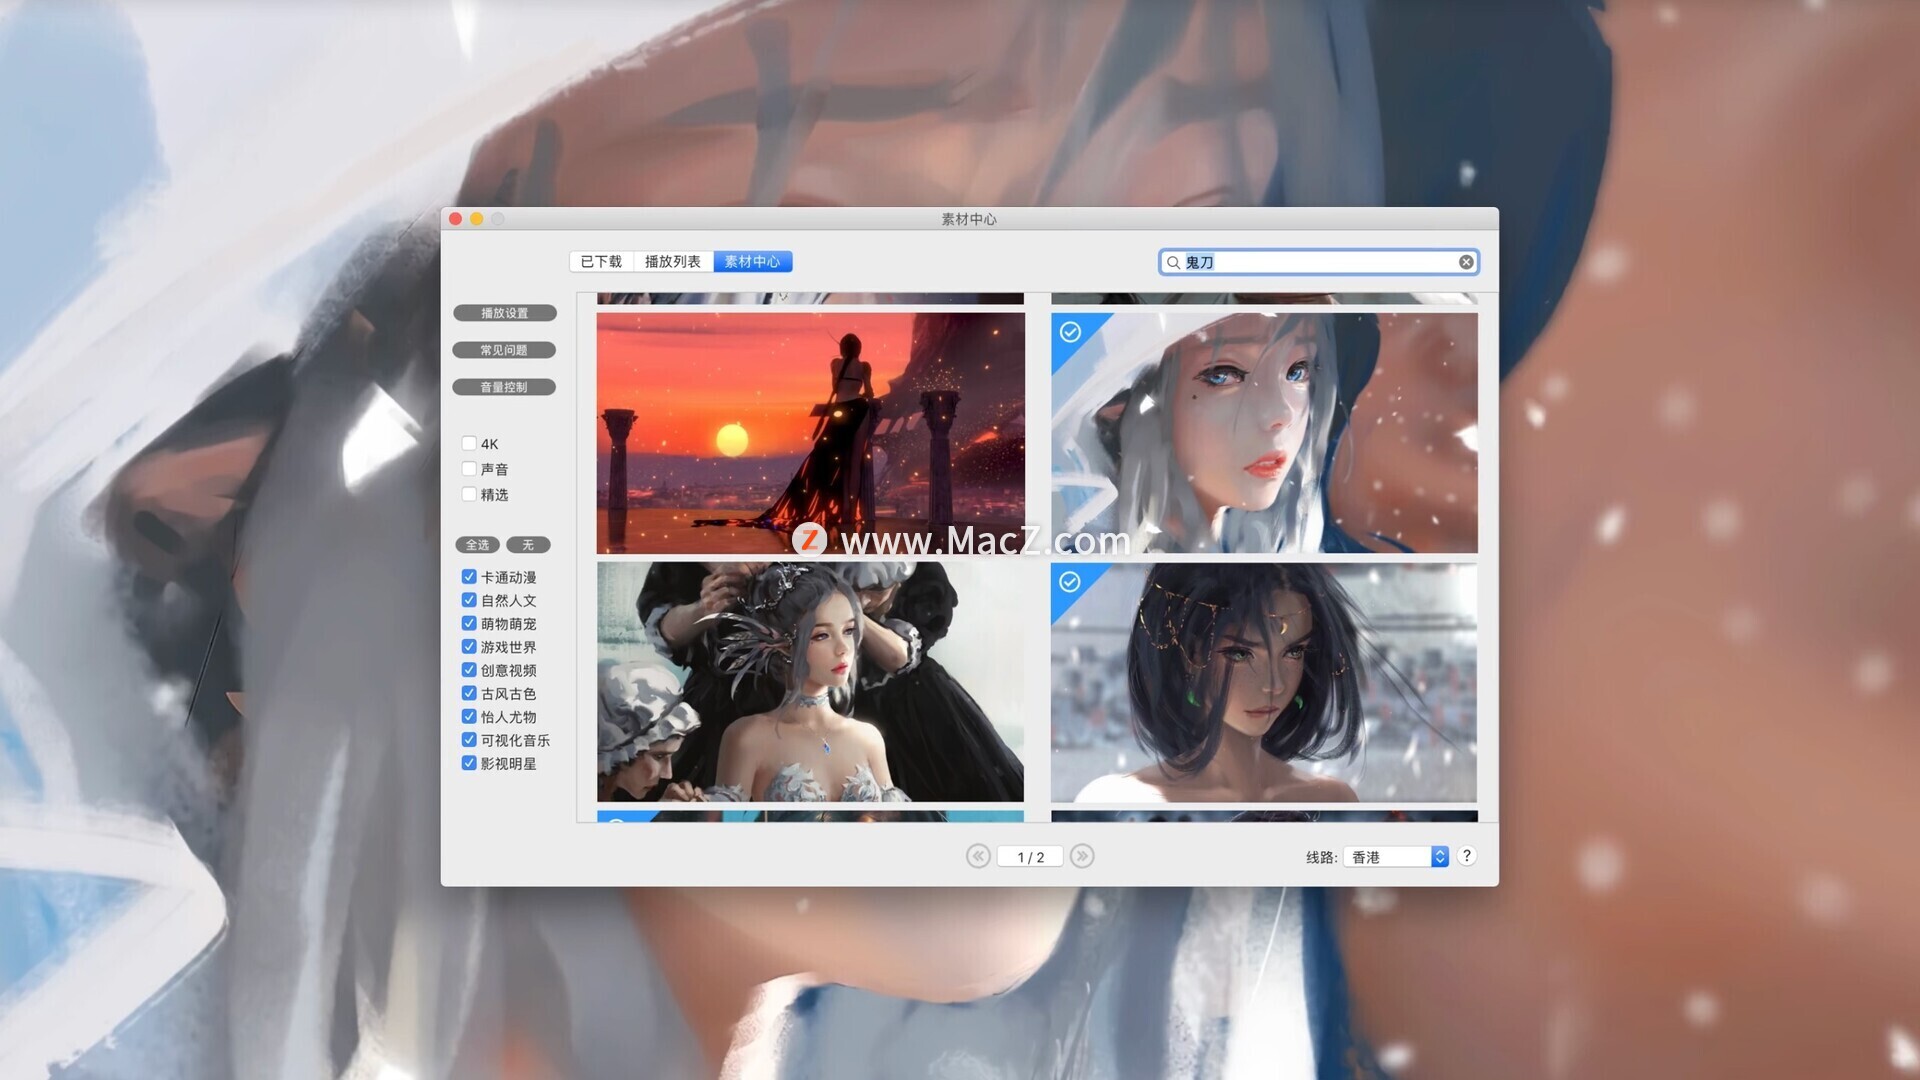Select the dark-haired girl with gold headpiece thumbnail
The height and width of the screenshot is (1080, 1920).
click(x=1264, y=682)
